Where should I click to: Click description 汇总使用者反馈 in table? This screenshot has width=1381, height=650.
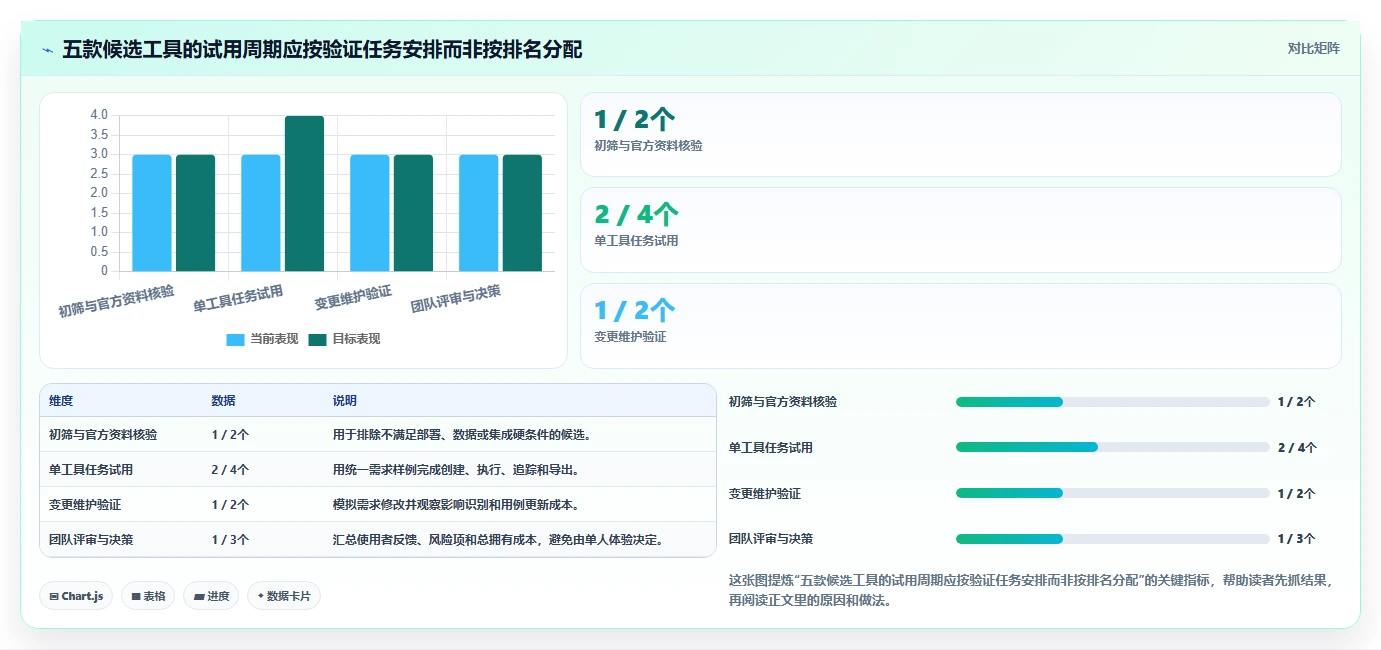point(498,540)
